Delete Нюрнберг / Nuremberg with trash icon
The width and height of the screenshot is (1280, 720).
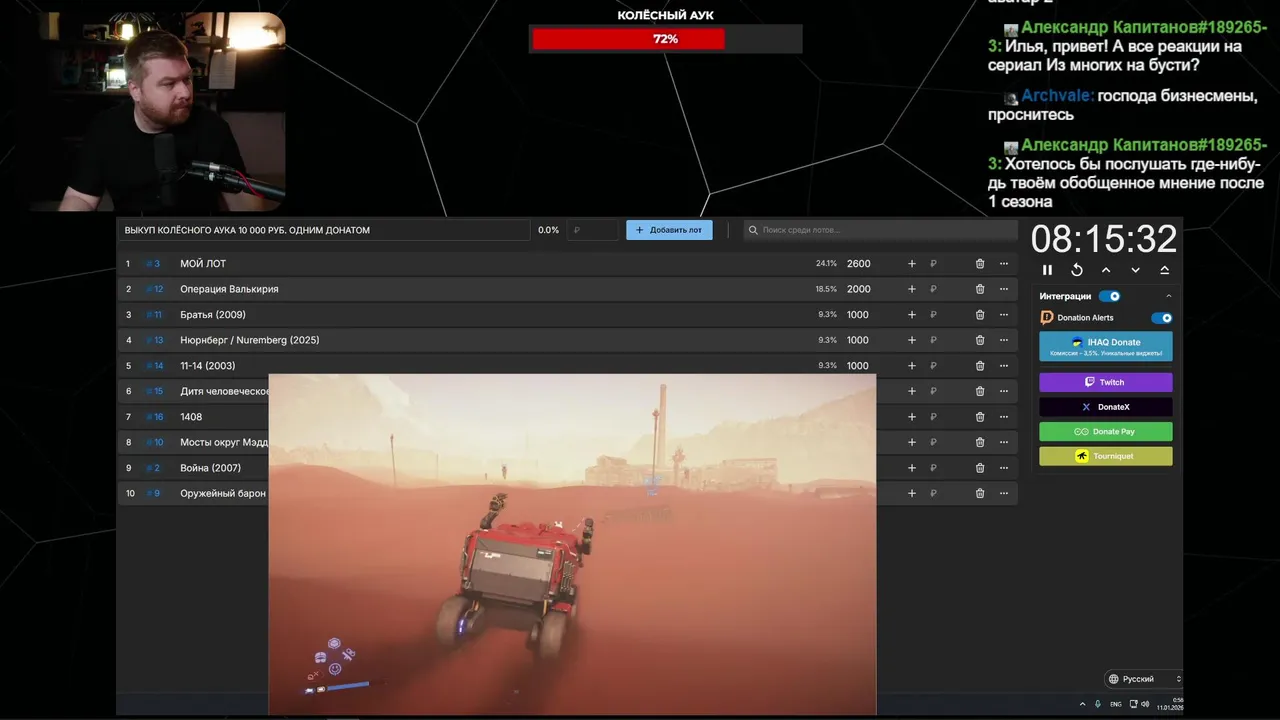pyautogui.click(x=980, y=340)
